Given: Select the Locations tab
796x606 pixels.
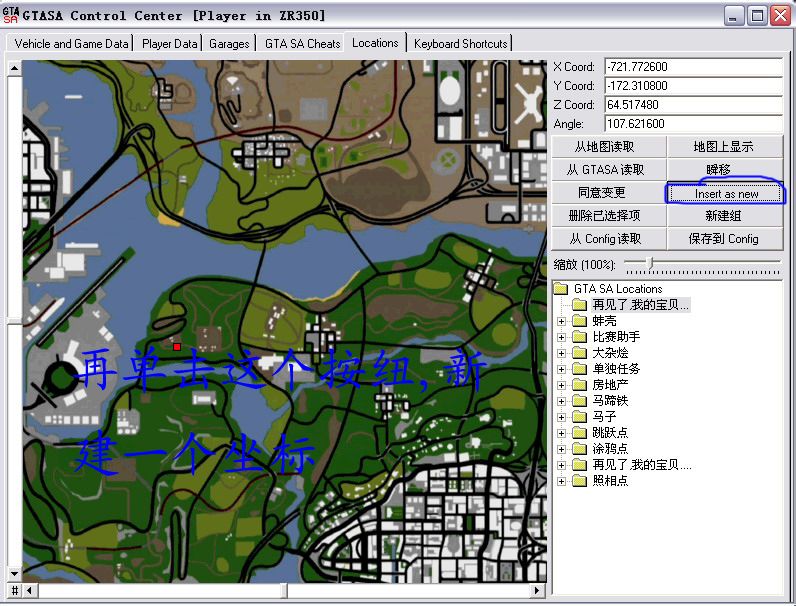Looking at the screenshot, I should point(375,43).
